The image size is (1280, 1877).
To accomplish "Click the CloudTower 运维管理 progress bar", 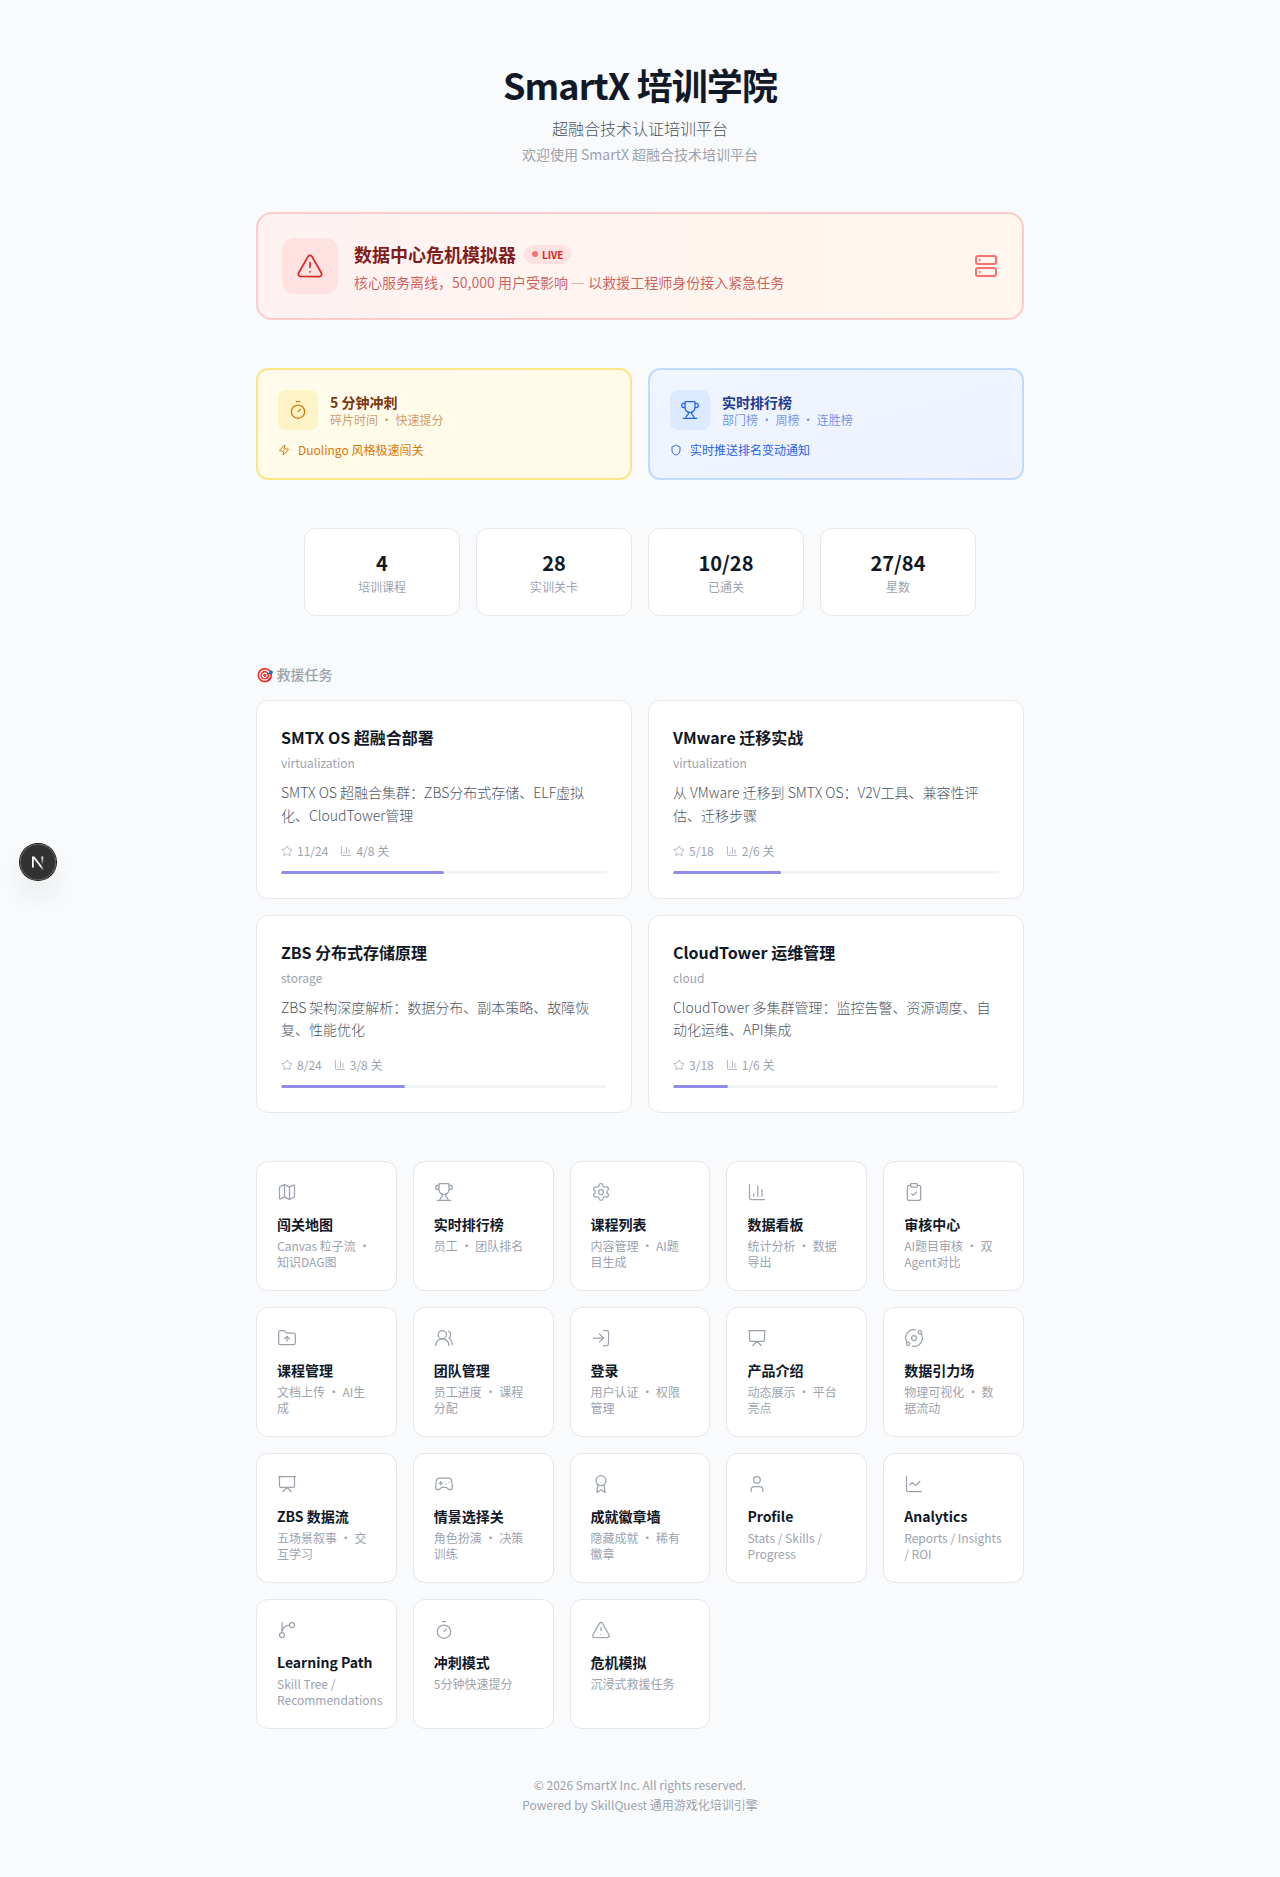I will (835, 1086).
